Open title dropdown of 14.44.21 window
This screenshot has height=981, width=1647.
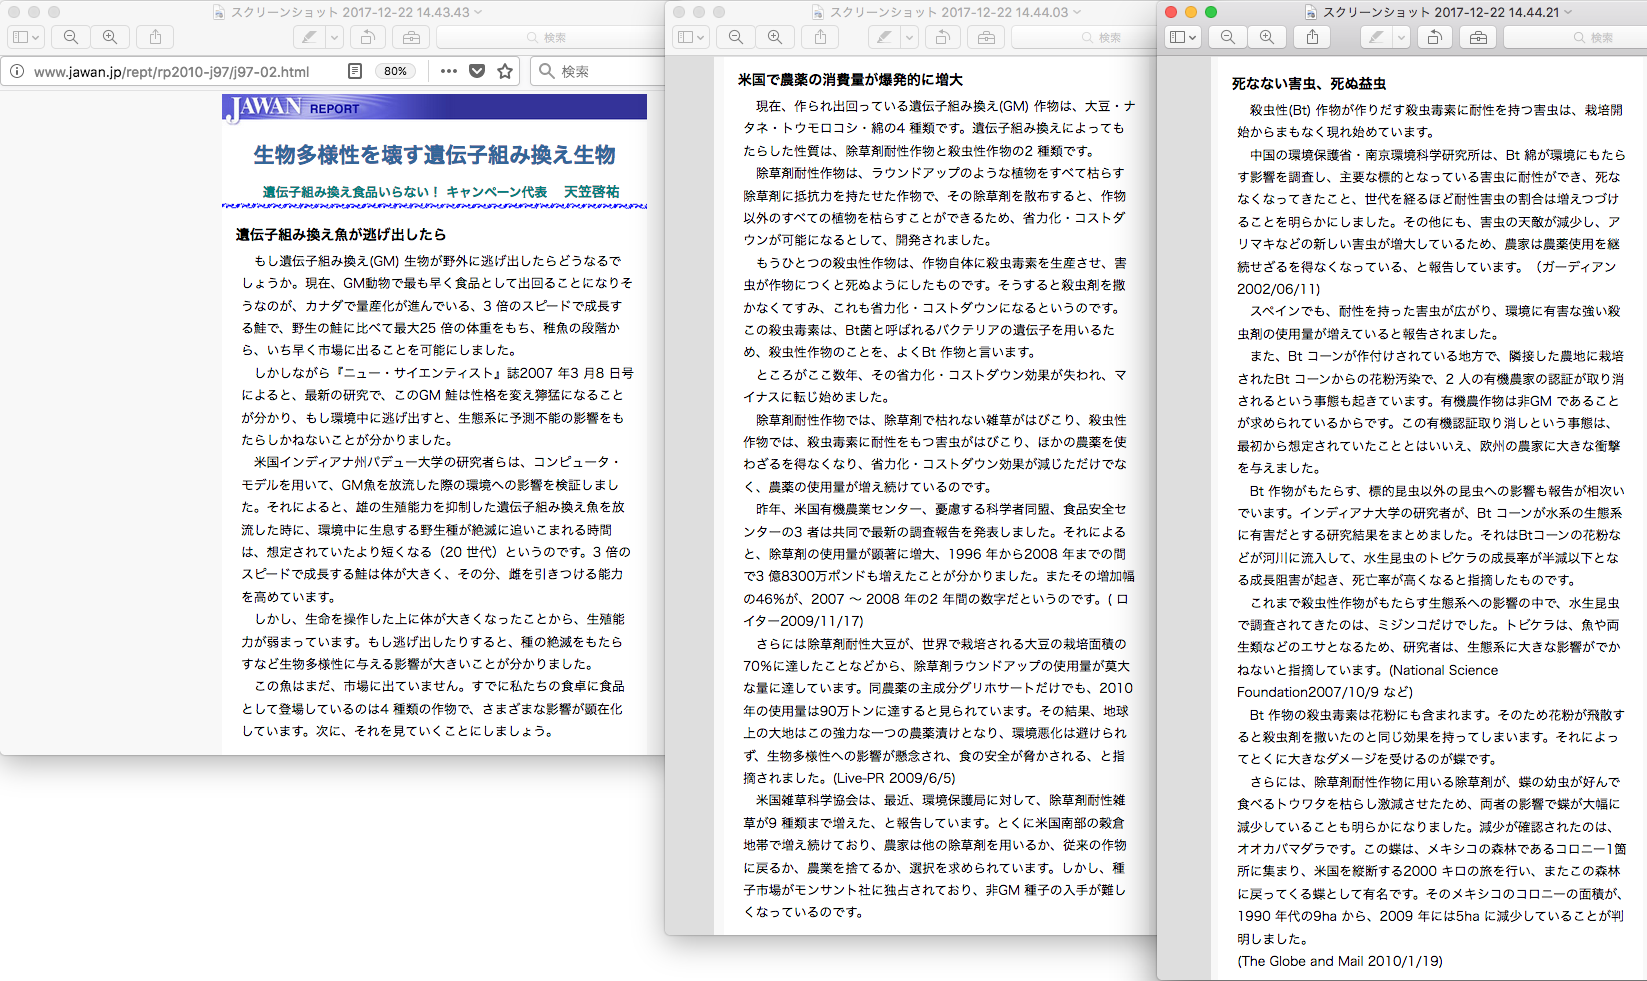1569,12
